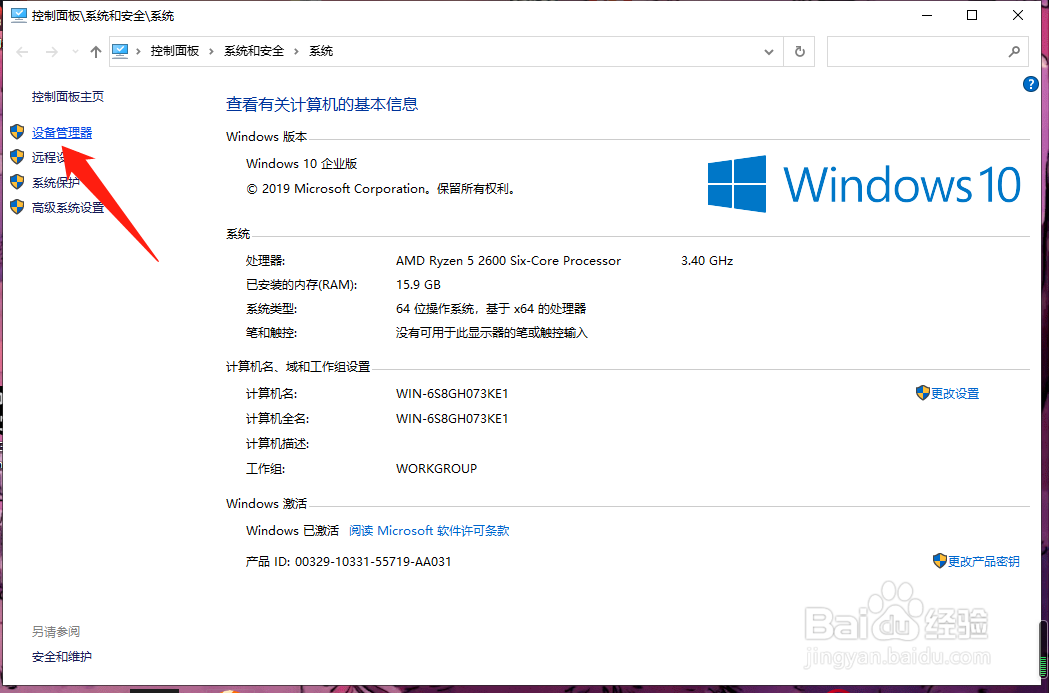Click © 2019 Microsoft Corporation copyright text
The image size is (1049, 693).
click(x=381, y=189)
